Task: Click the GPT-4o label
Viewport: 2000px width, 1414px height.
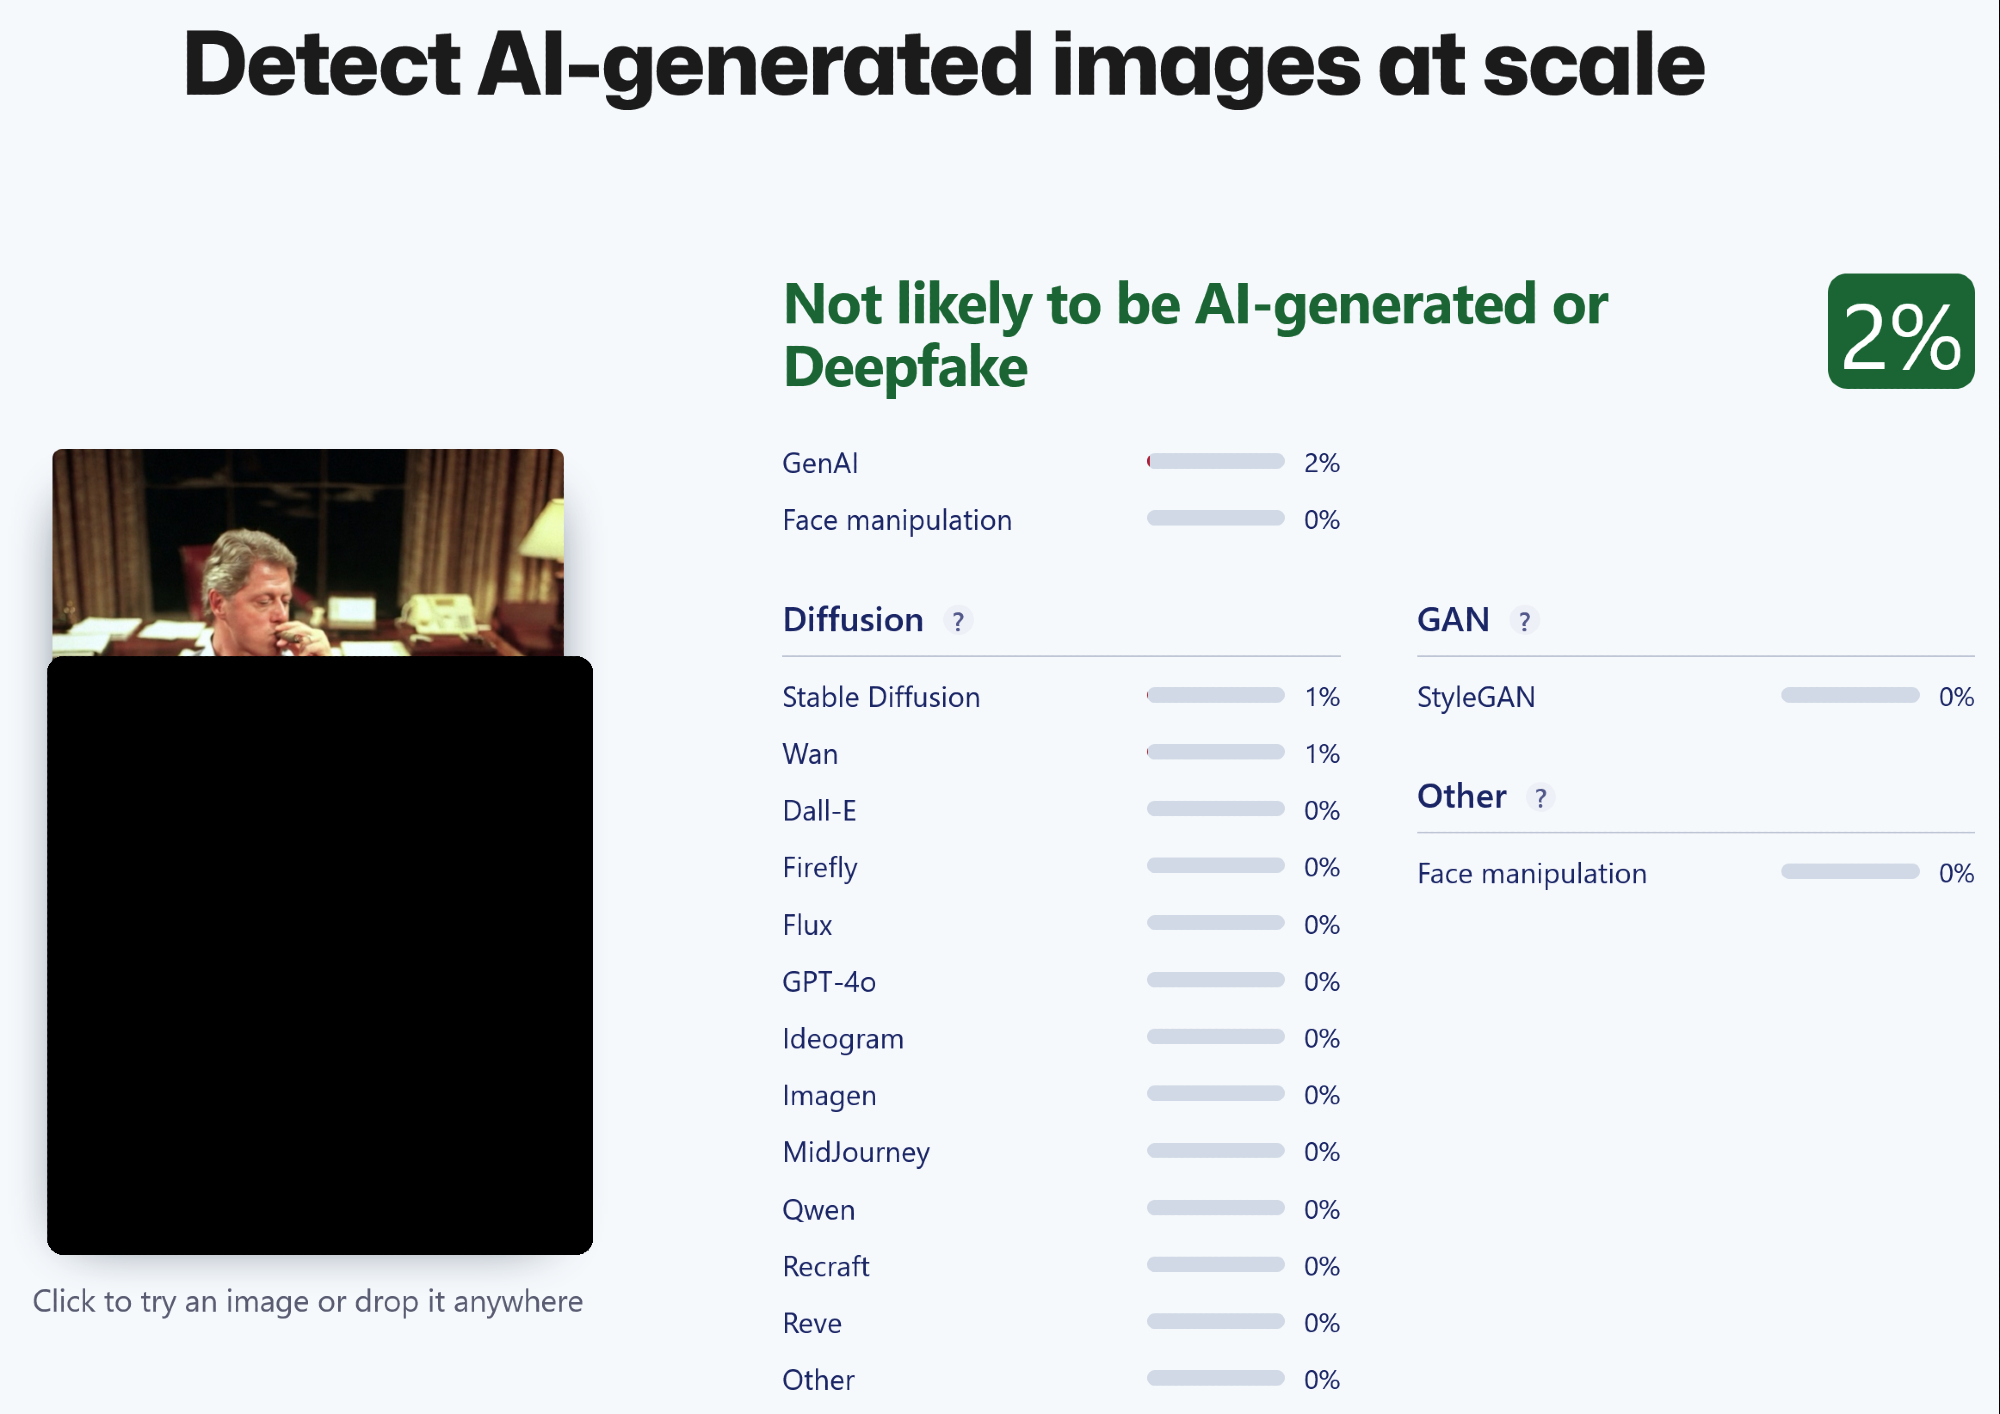Action: click(829, 982)
